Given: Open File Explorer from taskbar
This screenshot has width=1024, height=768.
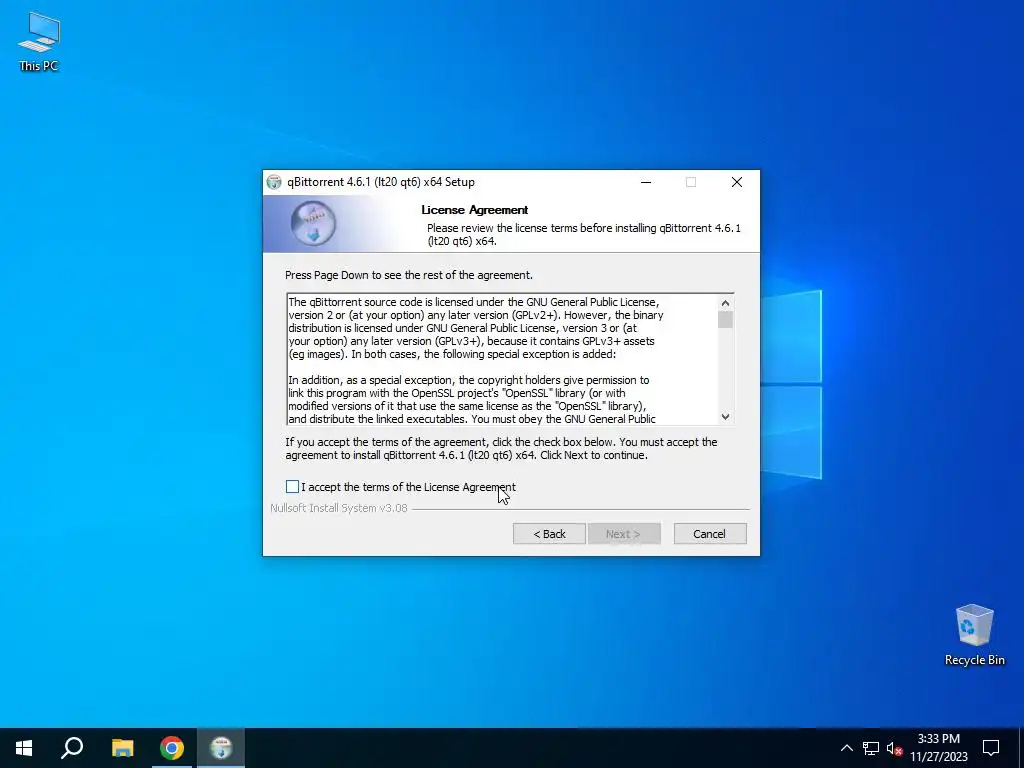Looking at the screenshot, I should pos(122,748).
